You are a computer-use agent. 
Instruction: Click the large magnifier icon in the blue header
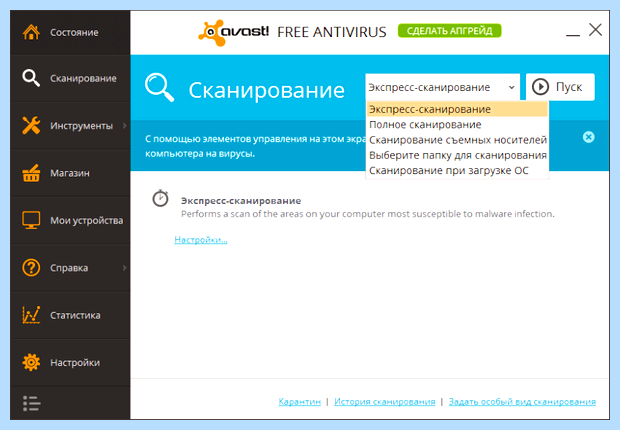(159, 87)
